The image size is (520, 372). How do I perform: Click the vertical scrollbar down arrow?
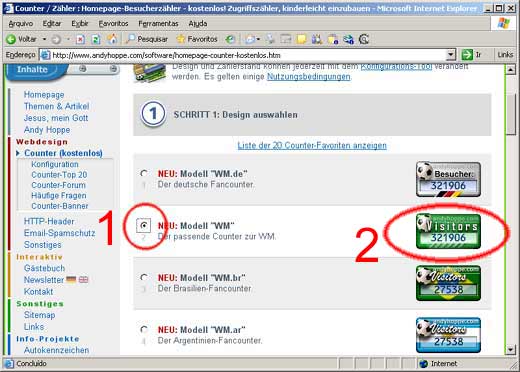[x=510, y=349]
